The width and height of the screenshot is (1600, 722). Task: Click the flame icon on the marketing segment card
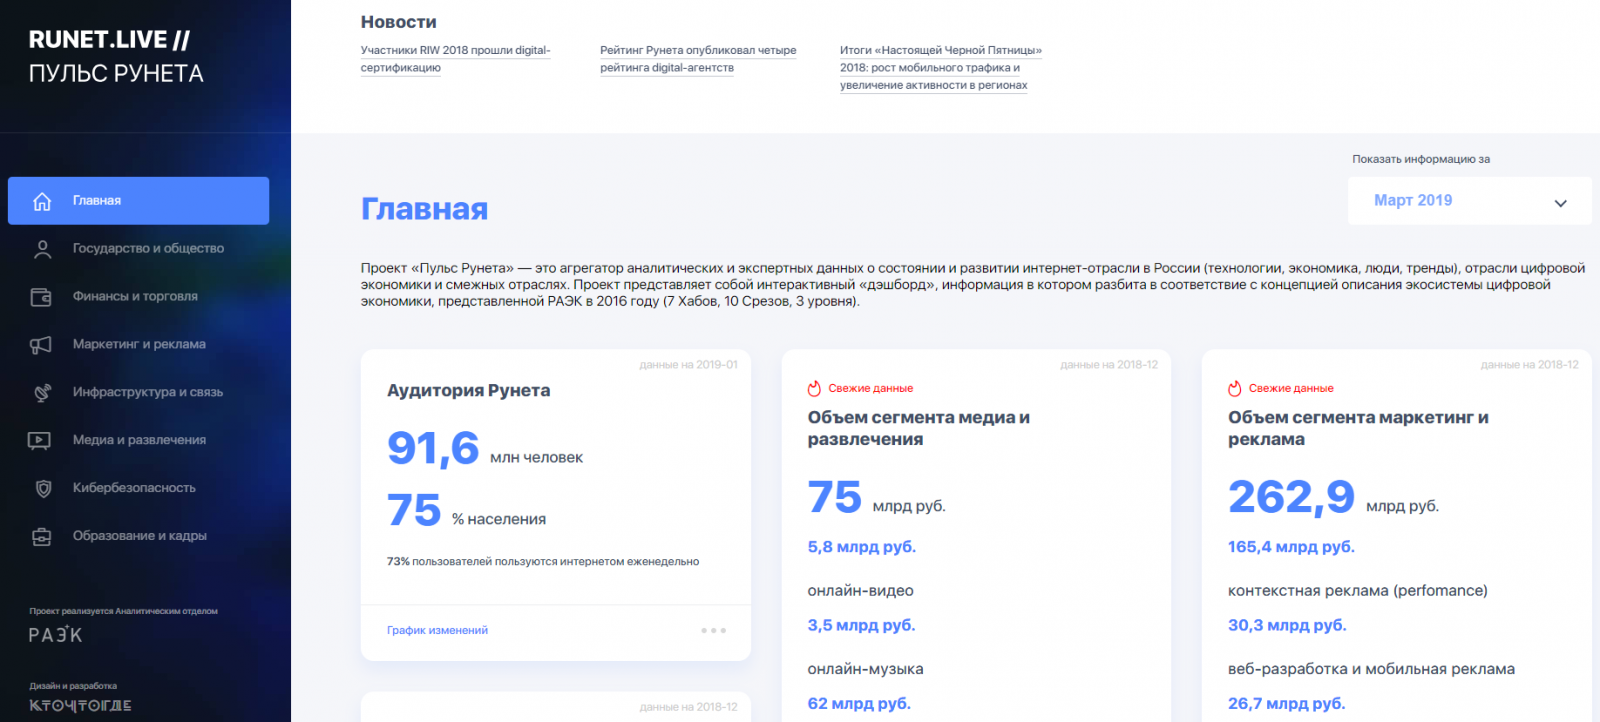(1234, 388)
